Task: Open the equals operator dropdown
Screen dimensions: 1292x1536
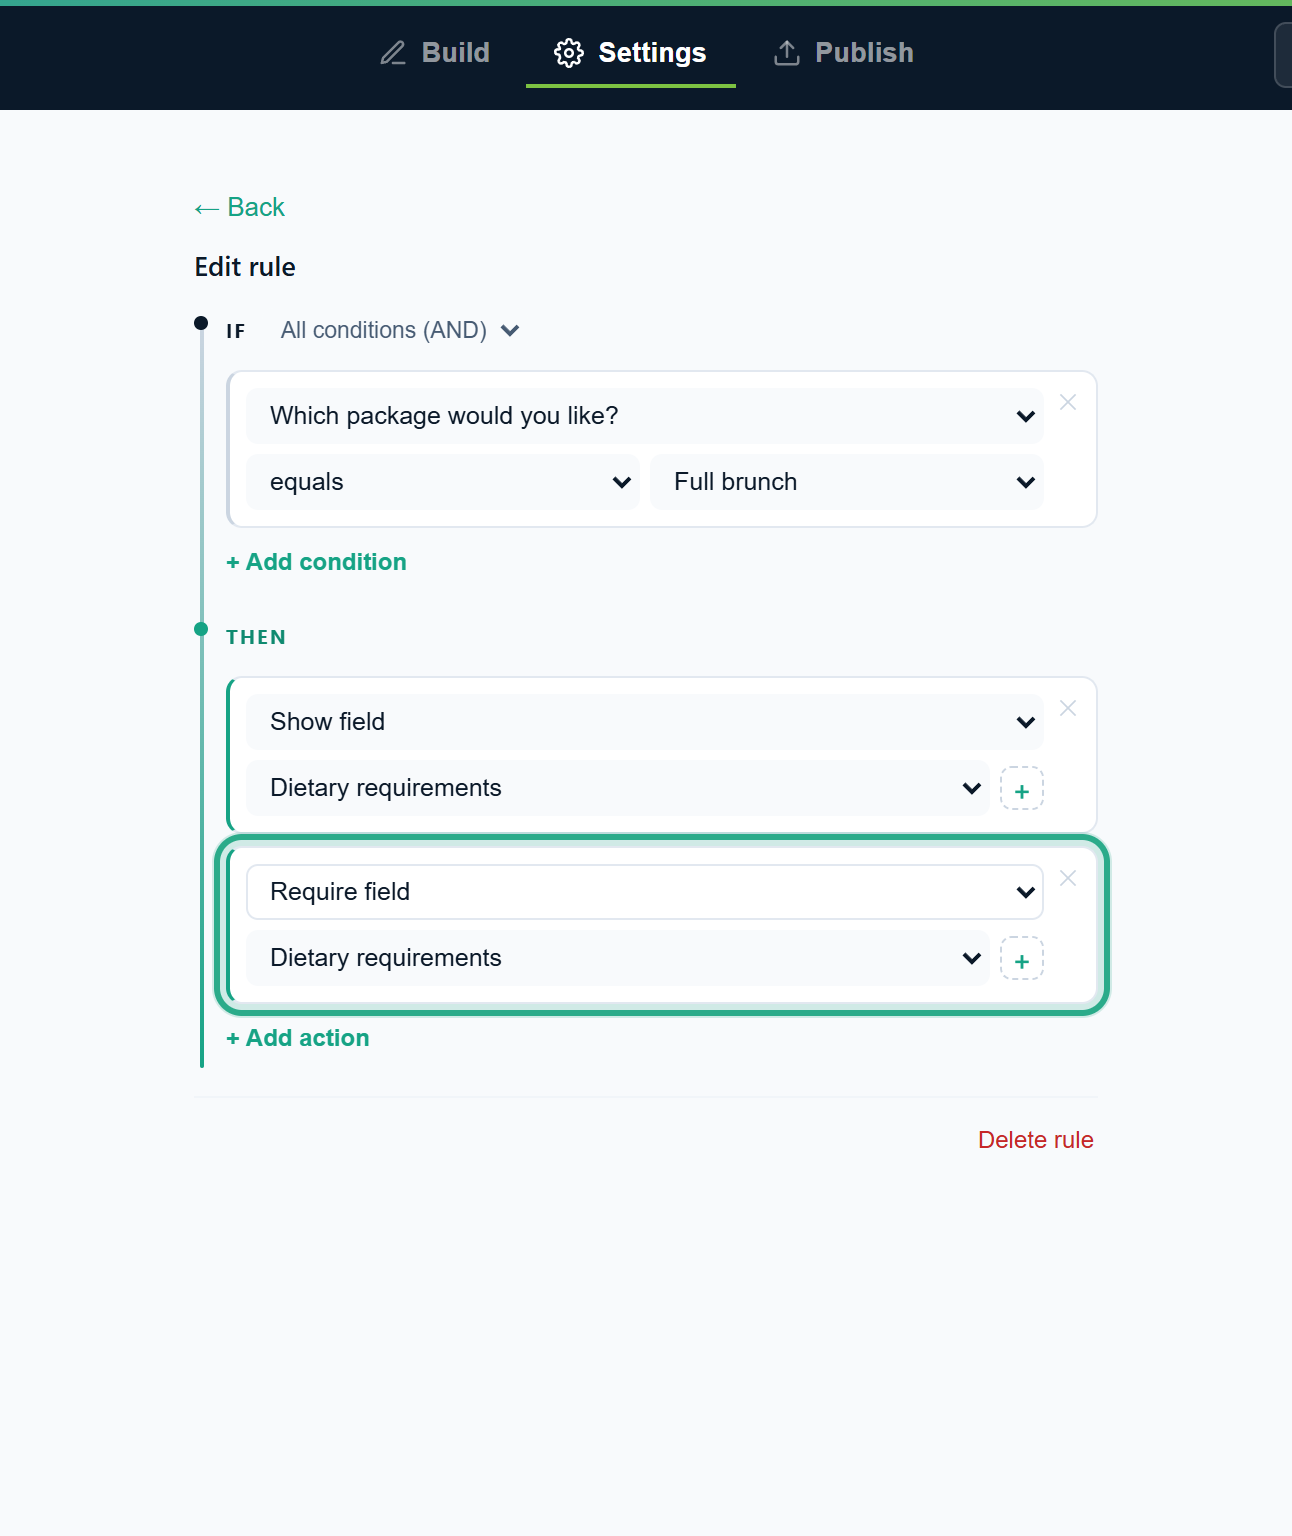Action: click(x=443, y=482)
